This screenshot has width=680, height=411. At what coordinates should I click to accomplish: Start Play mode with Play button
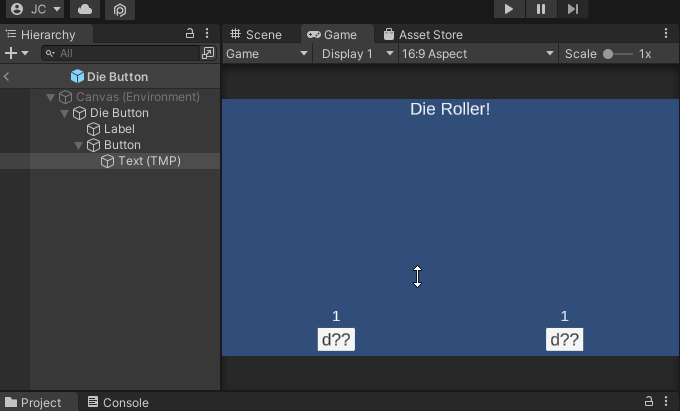click(509, 9)
